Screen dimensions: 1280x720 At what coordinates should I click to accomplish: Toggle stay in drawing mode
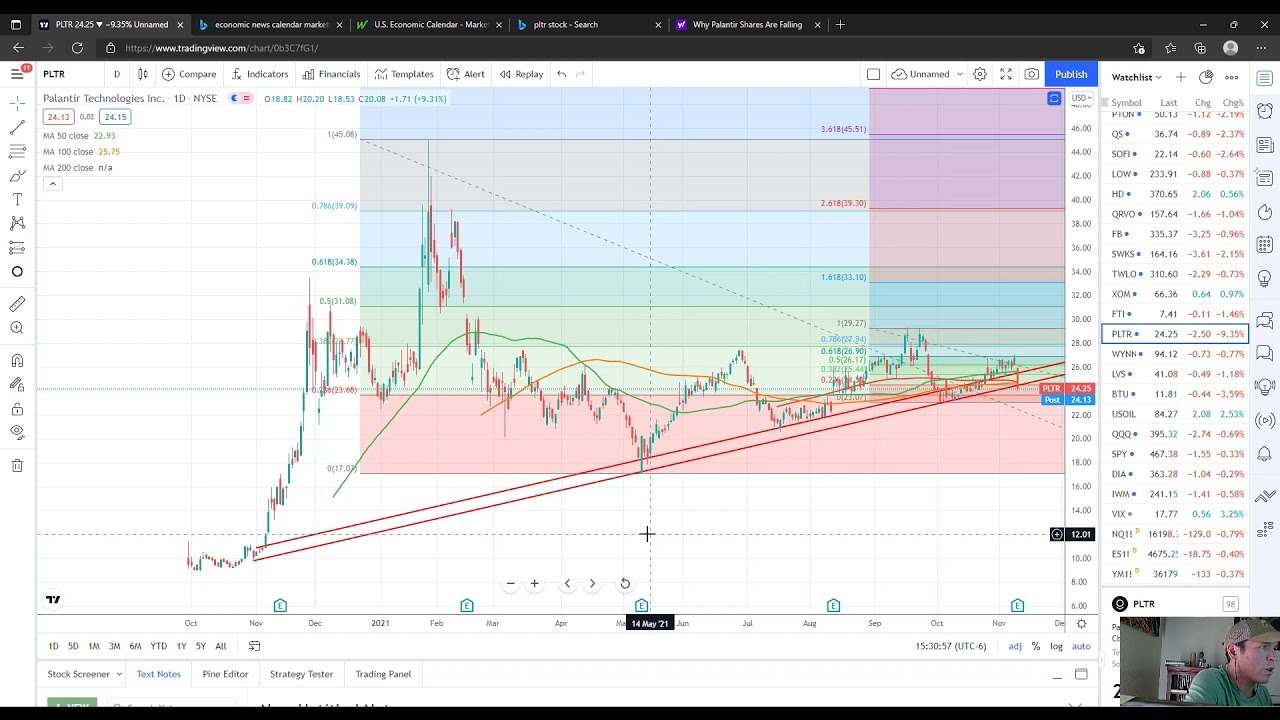coord(17,384)
